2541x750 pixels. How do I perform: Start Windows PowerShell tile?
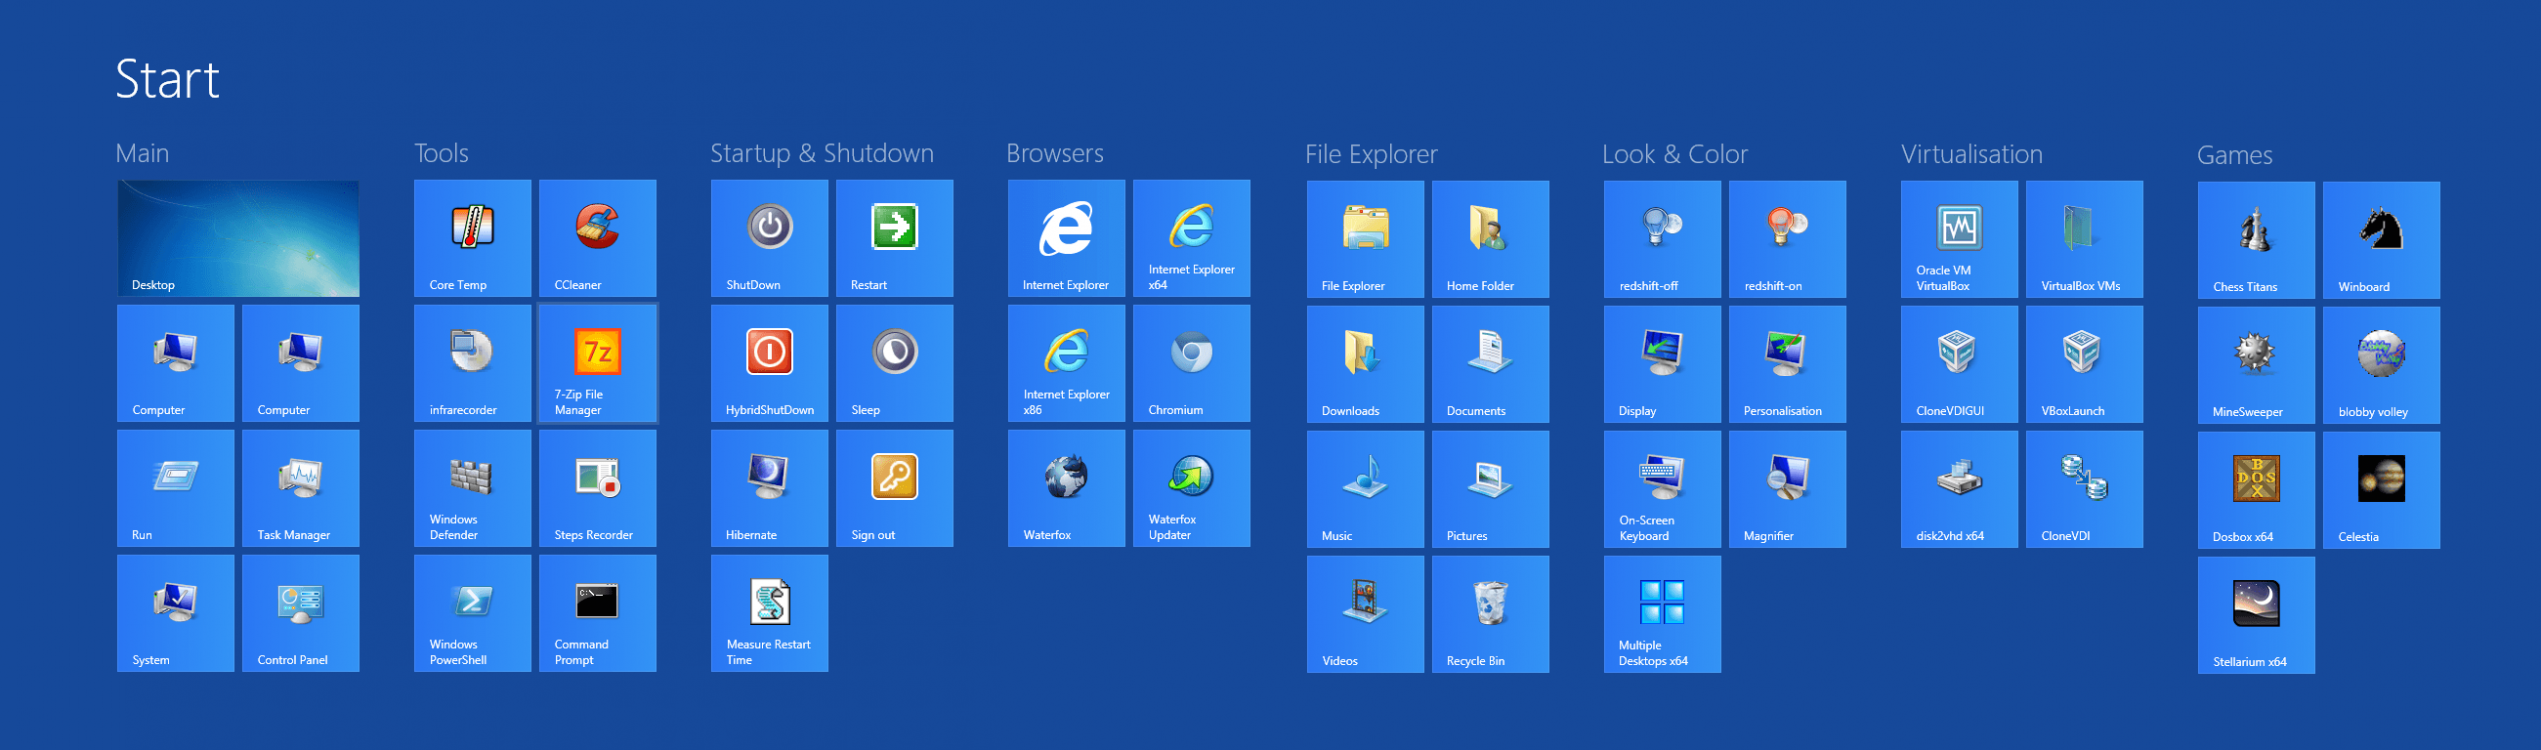point(472,613)
